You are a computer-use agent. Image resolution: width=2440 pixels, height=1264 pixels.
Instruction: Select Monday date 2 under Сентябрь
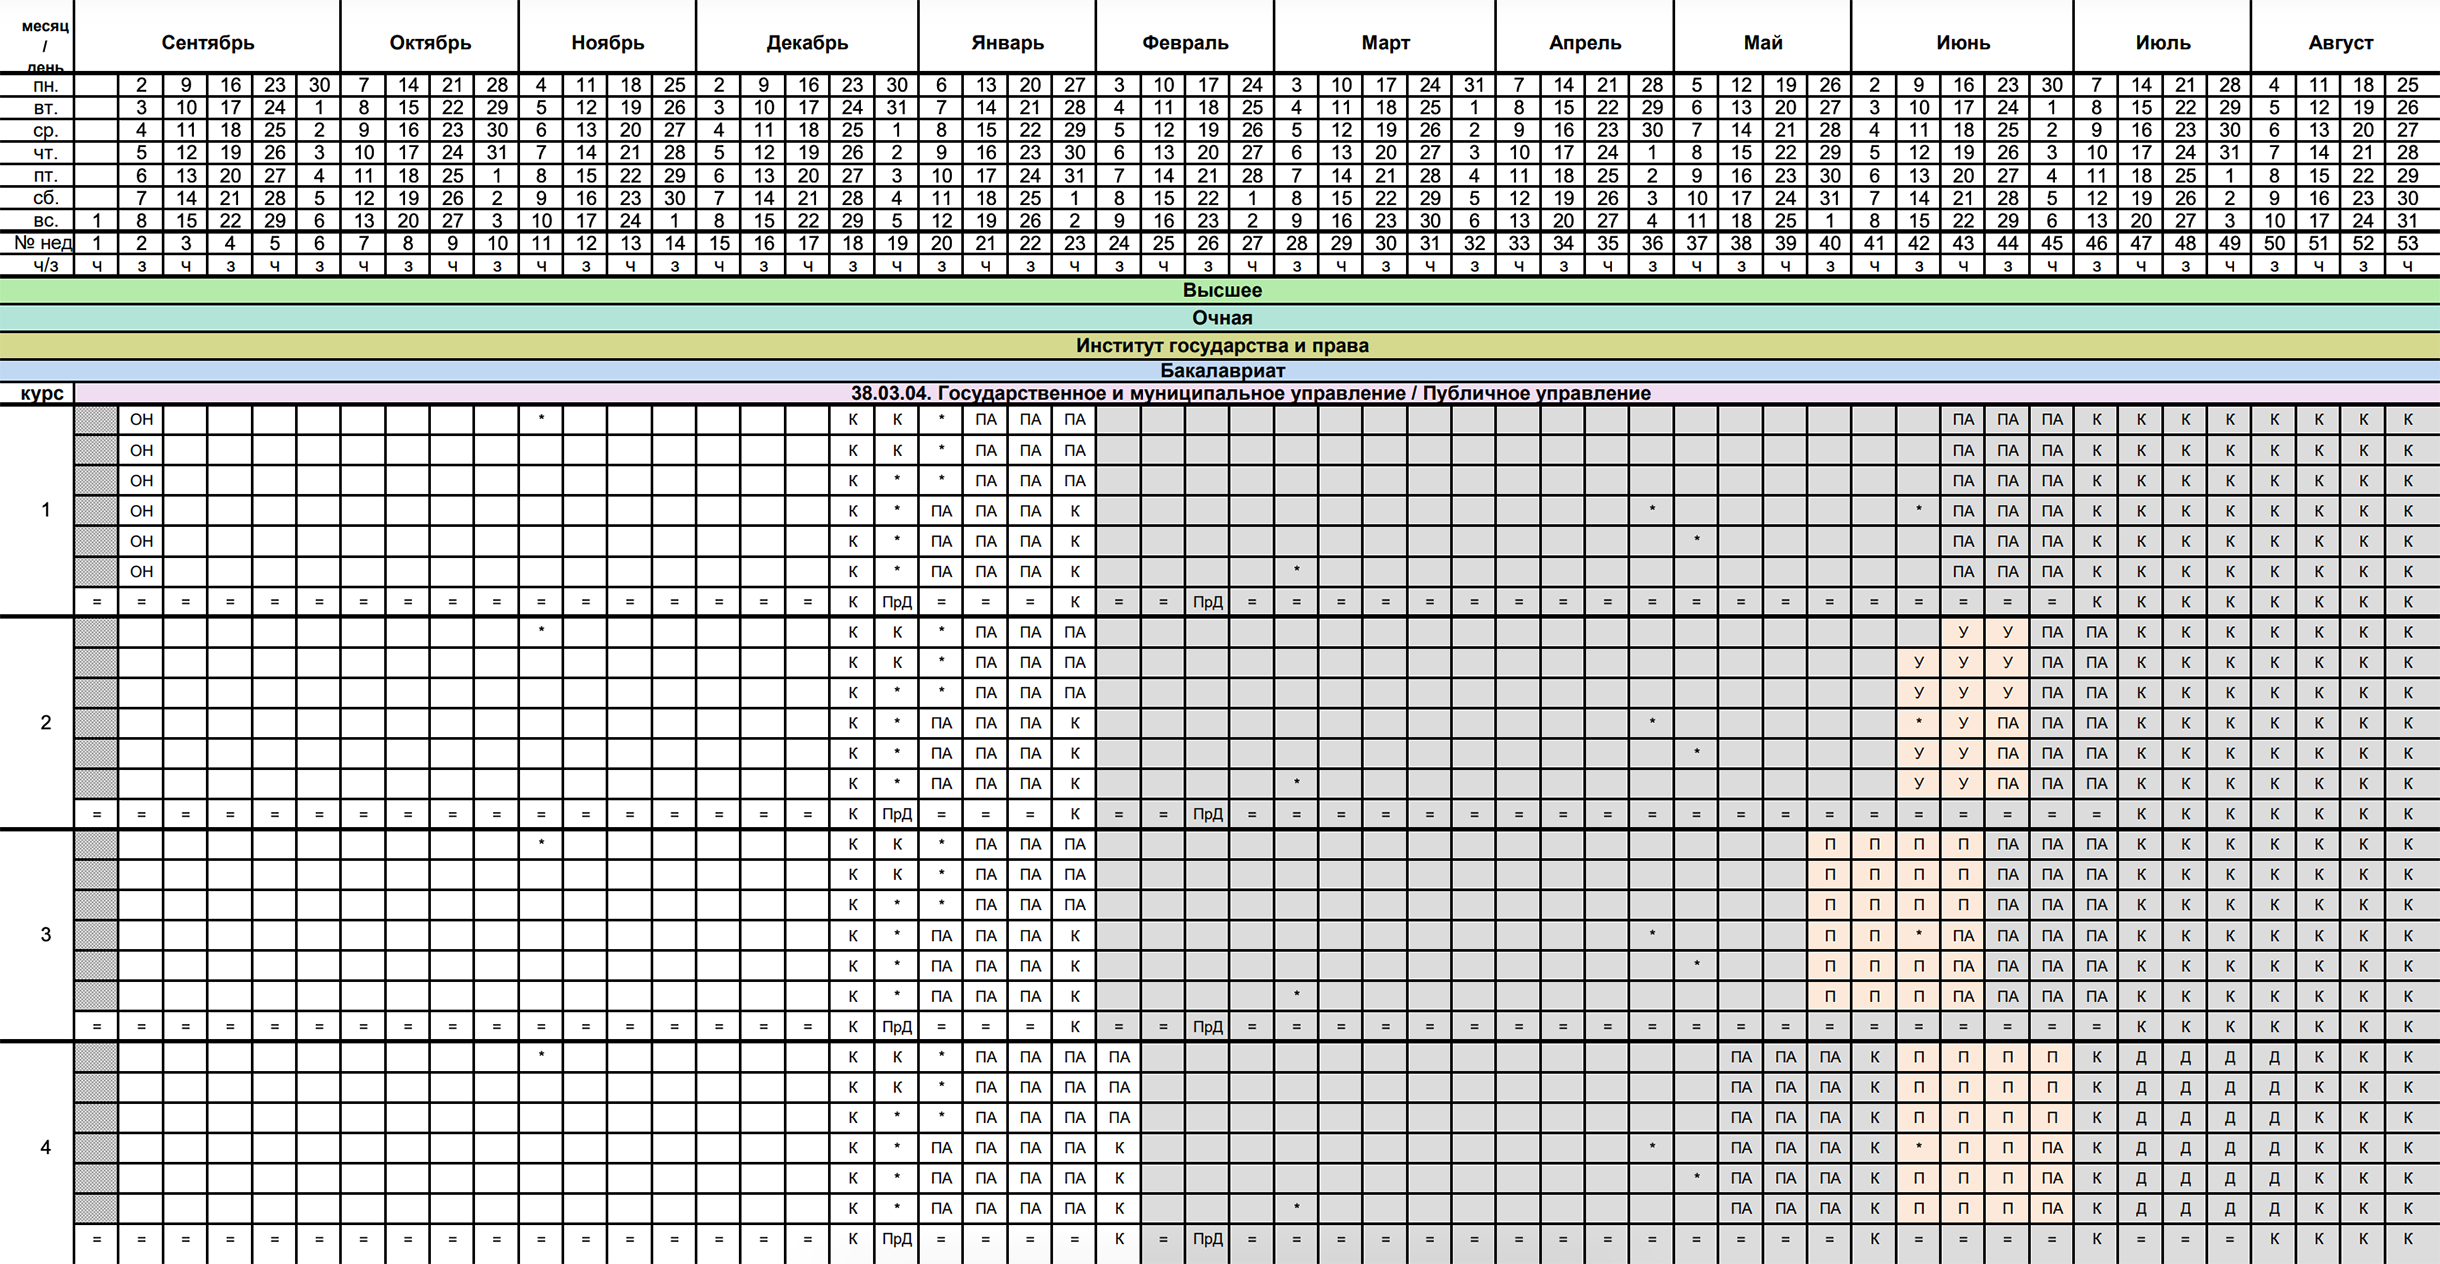[x=141, y=85]
